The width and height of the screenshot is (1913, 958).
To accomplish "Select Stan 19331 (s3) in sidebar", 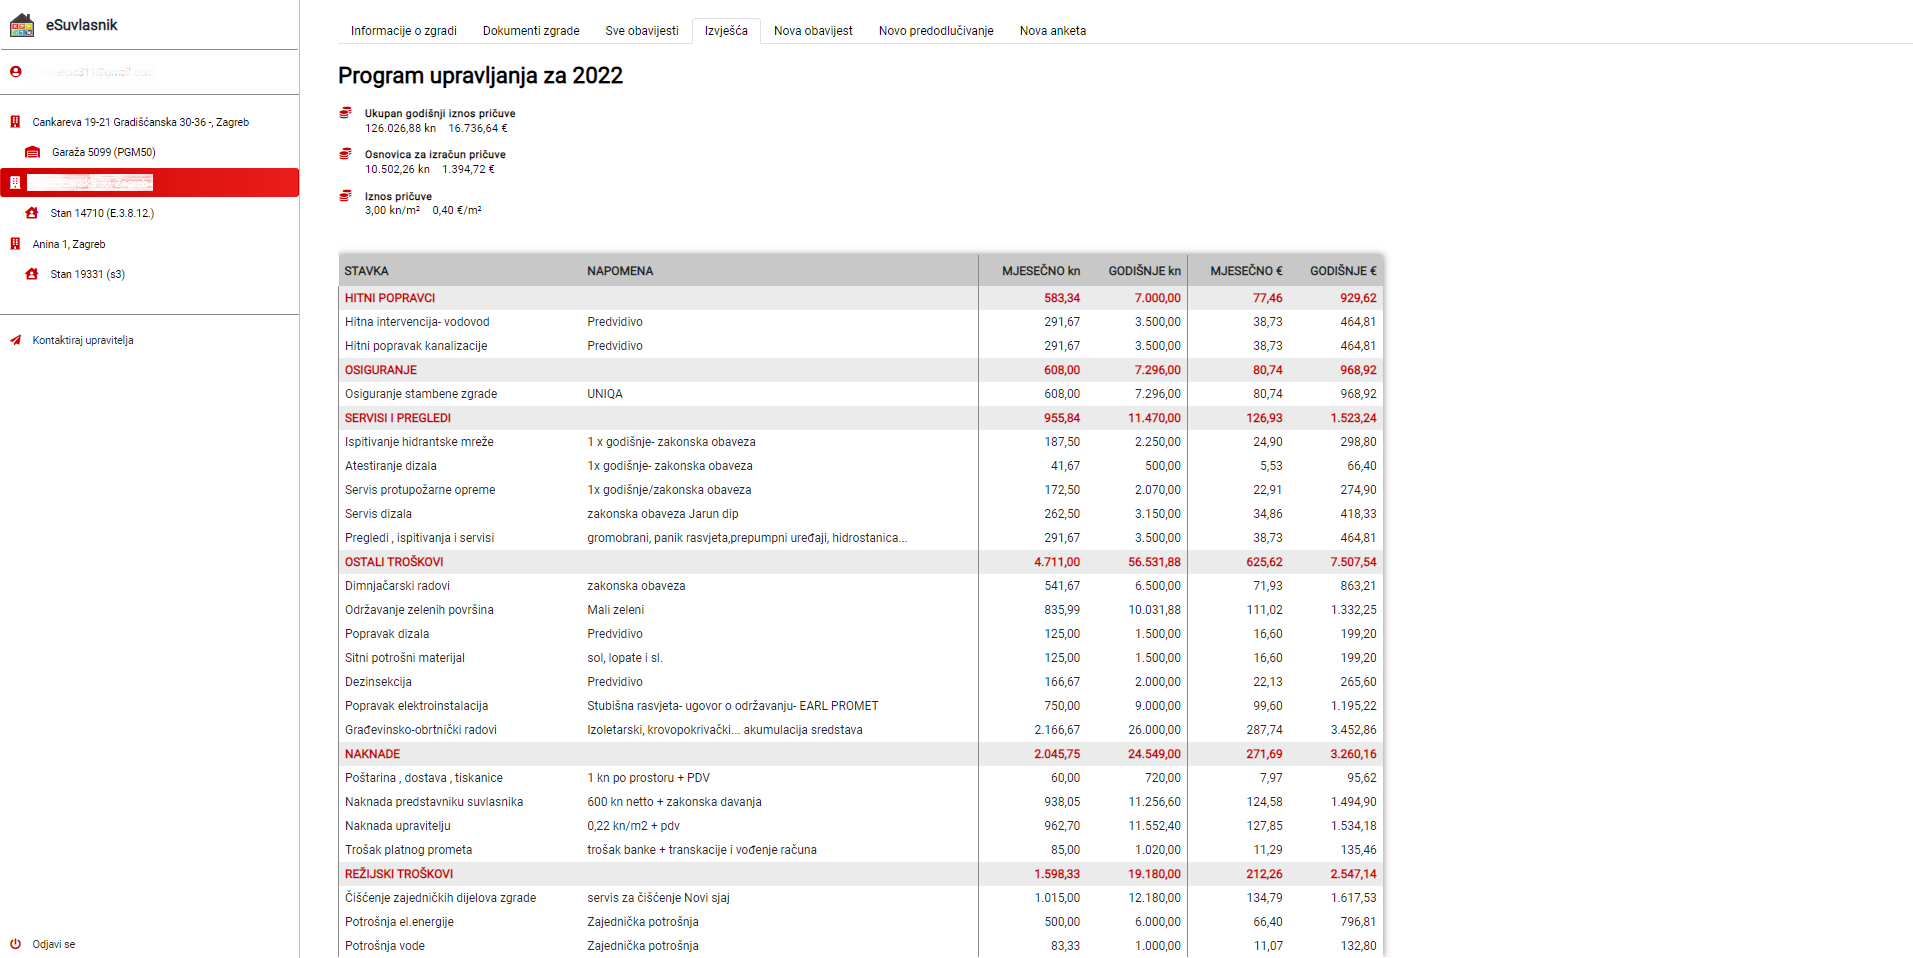I will point(88,274).
